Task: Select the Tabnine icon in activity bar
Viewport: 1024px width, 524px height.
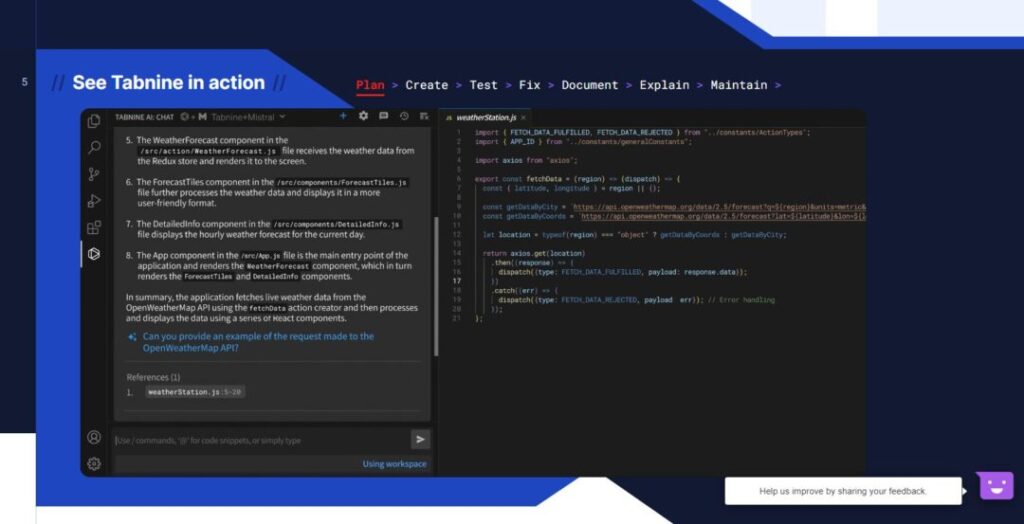Action: coord(94,254)
